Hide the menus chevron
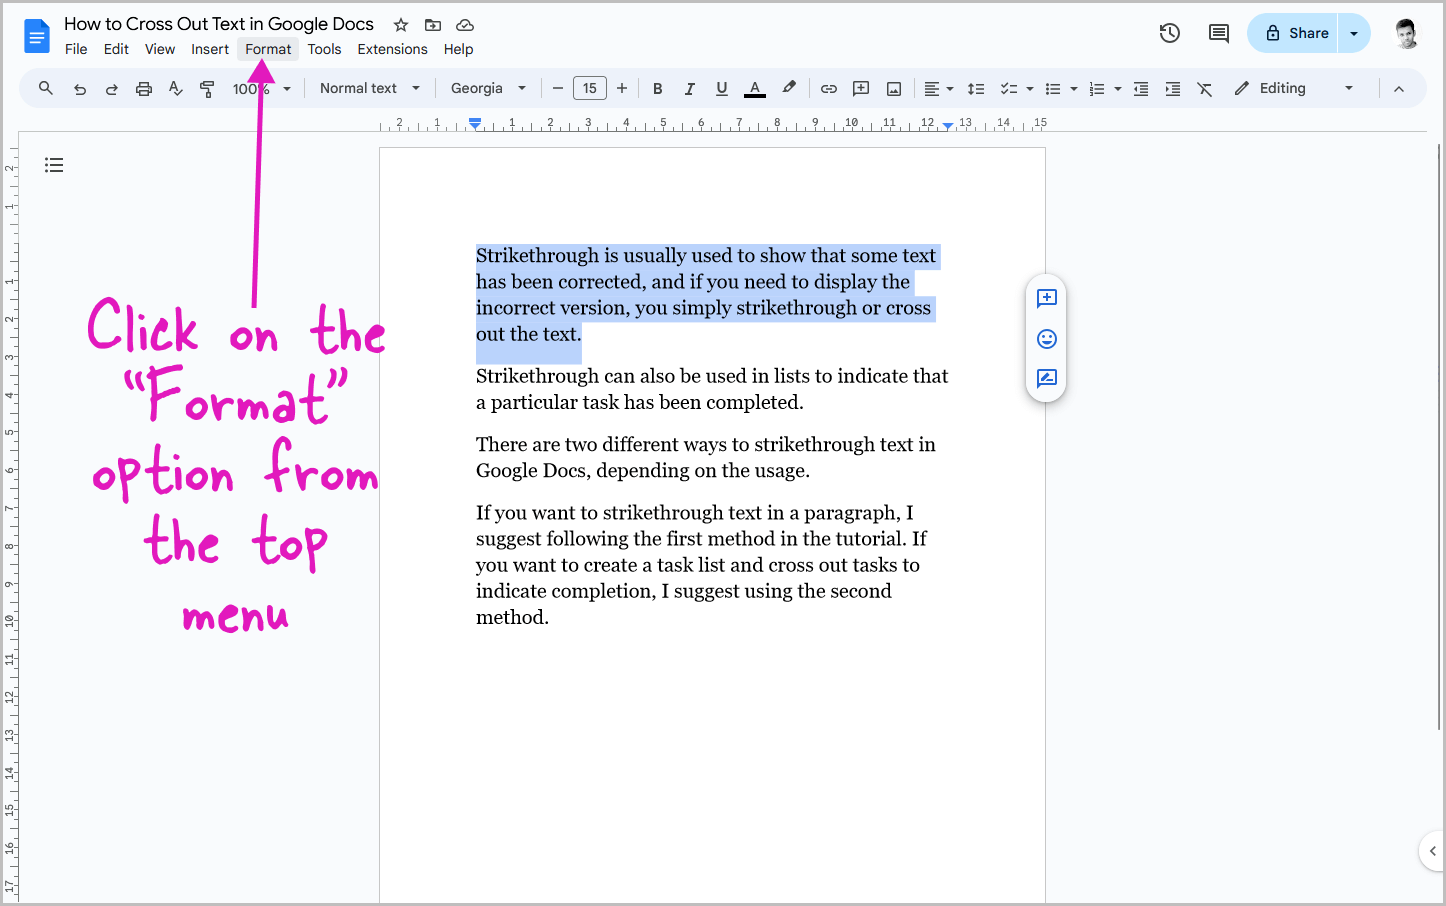Image resolution: width=1446 pixels, height=906 pixels. point(1399,88)
